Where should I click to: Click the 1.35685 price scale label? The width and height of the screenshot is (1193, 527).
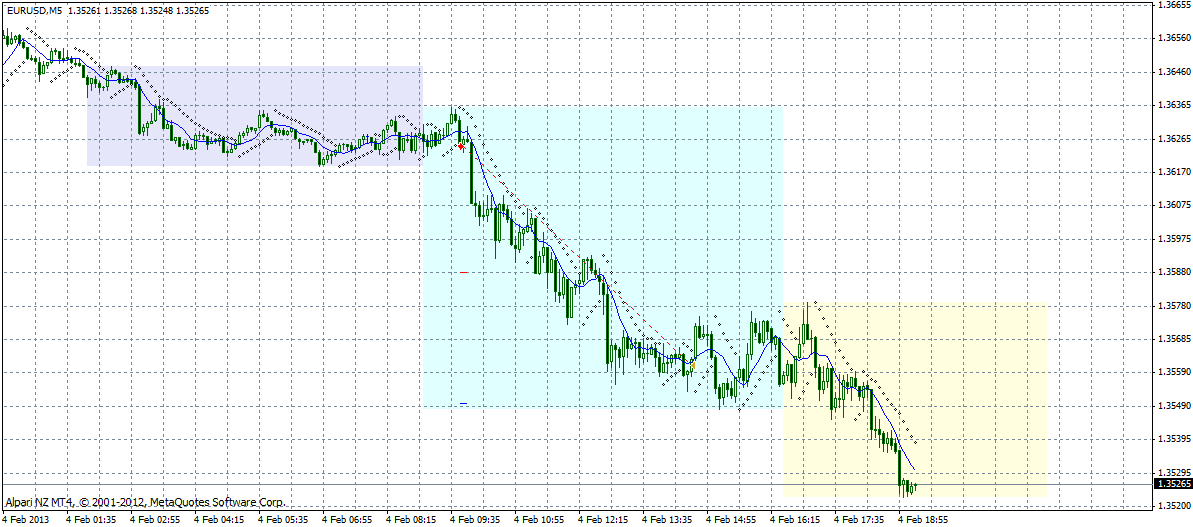(1174, 339)
